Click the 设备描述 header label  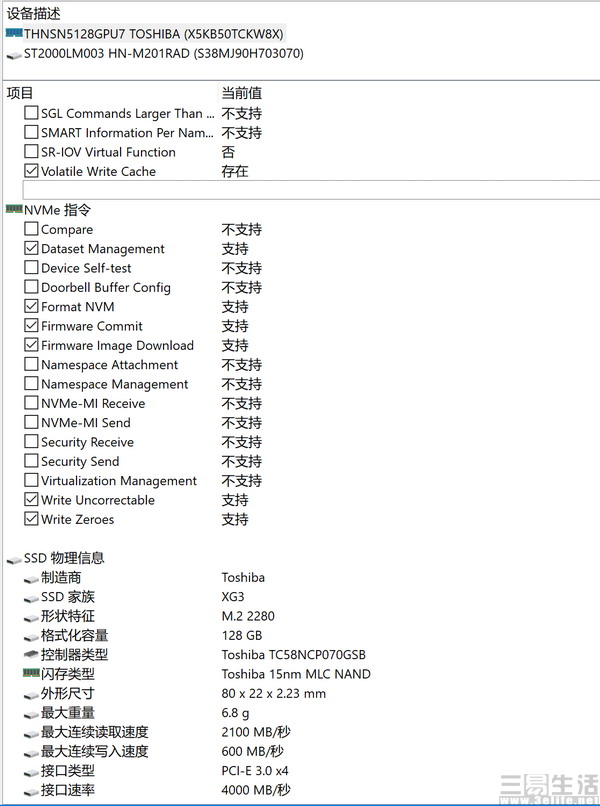[34, 13]
